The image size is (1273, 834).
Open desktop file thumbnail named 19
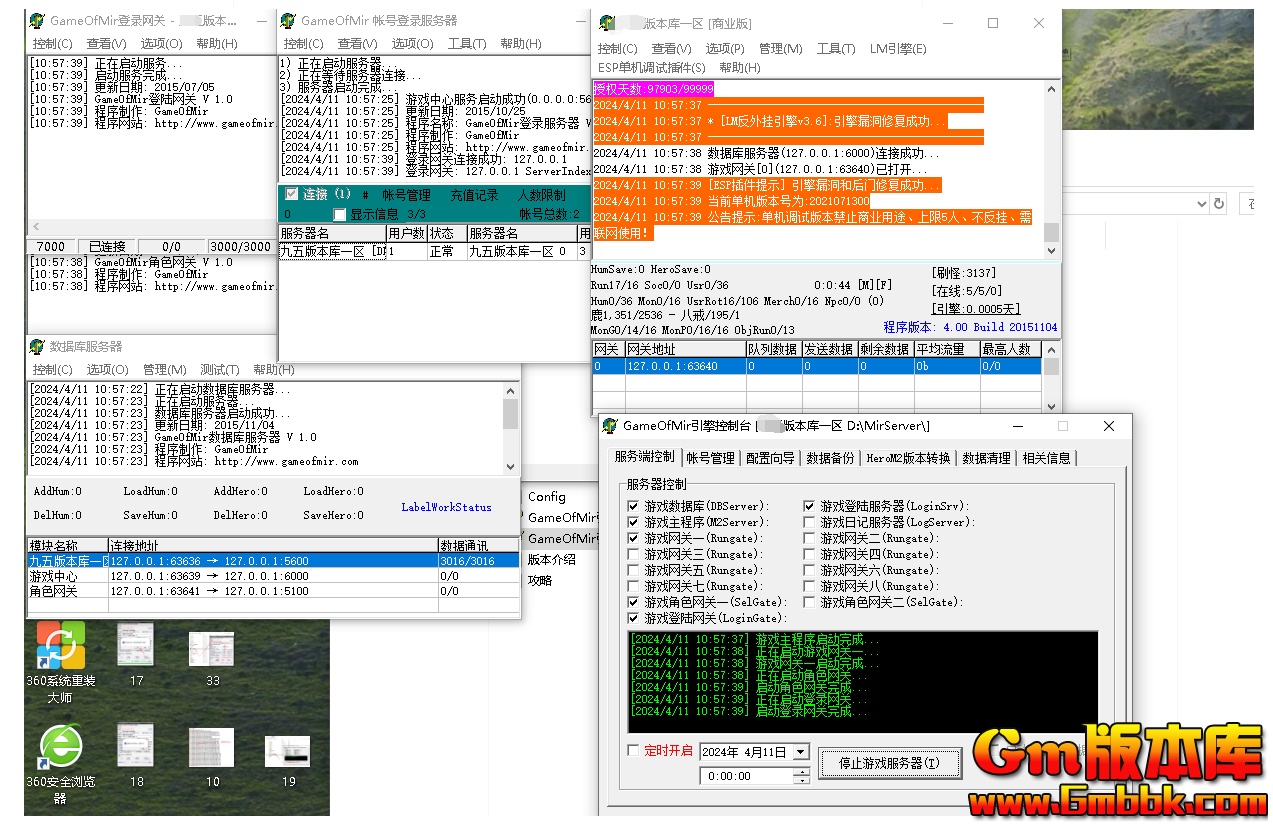click(x=288, y=751)
